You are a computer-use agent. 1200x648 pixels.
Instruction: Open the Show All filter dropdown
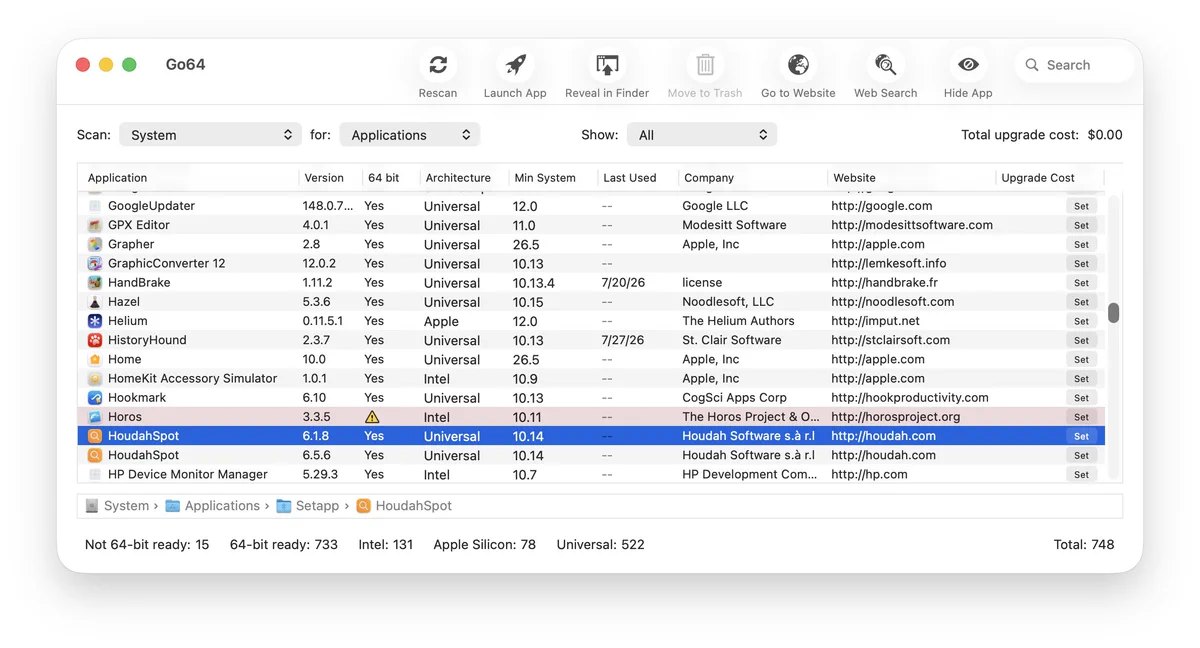[x=702, y=135]
